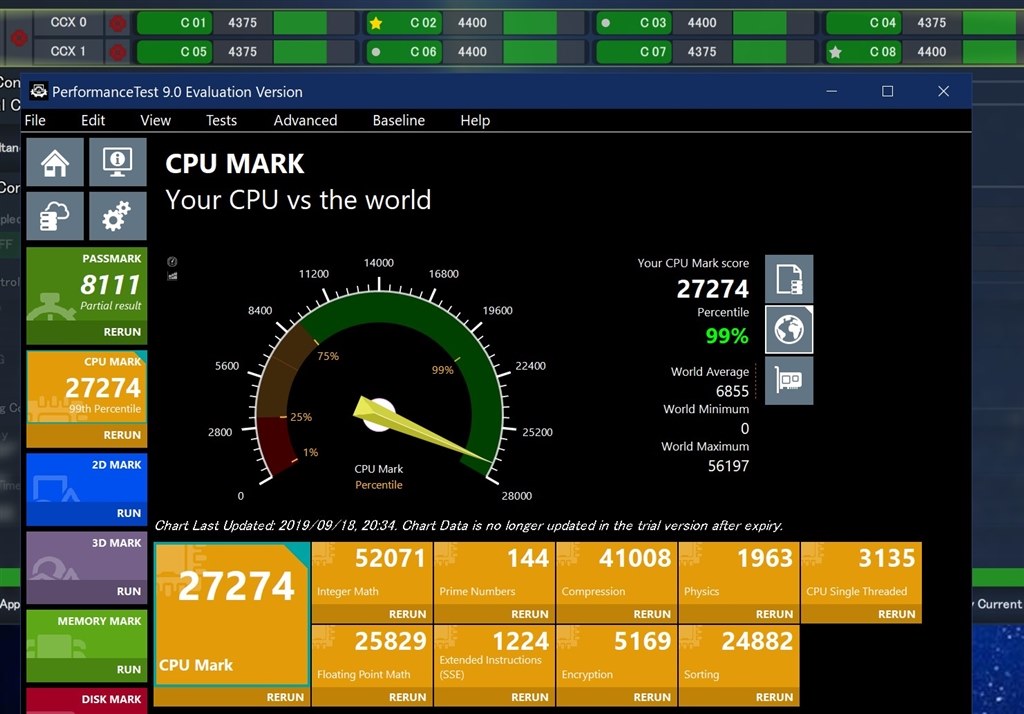Run the 3D Mark test
This screenshot has width=1024, height=714.
129,591
